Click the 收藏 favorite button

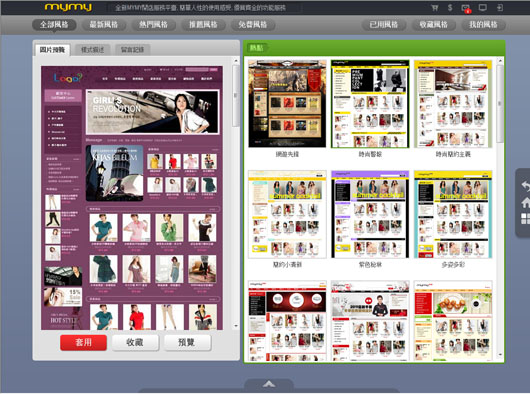135,342
